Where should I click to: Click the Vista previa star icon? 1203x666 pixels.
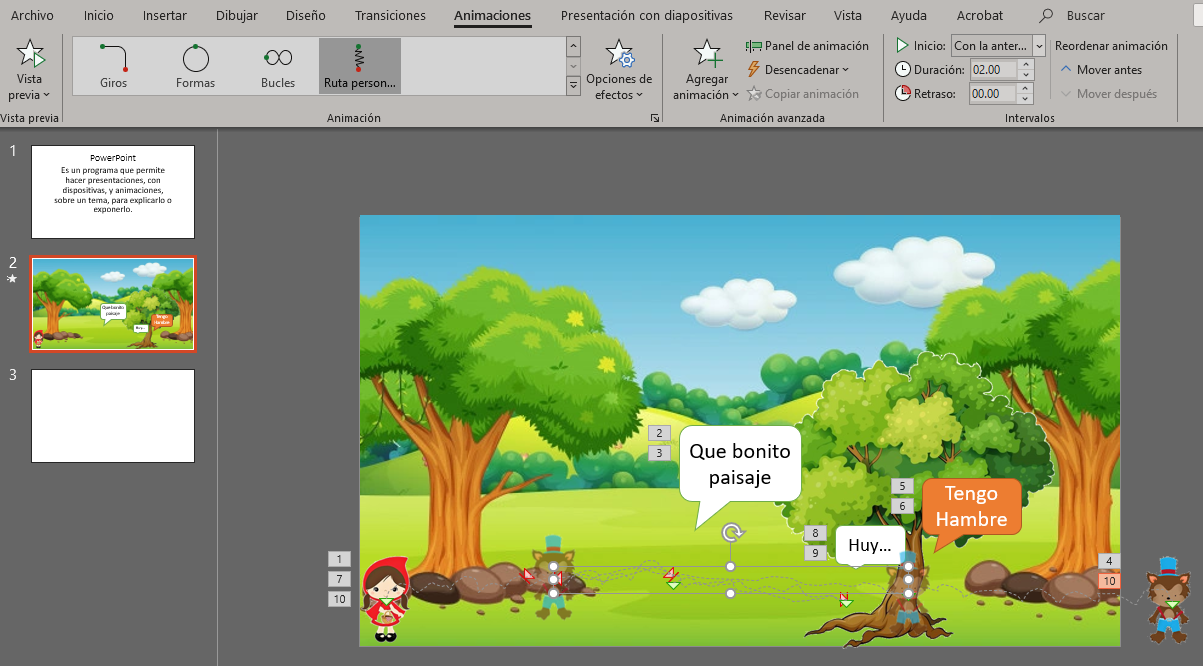[30, 55]
